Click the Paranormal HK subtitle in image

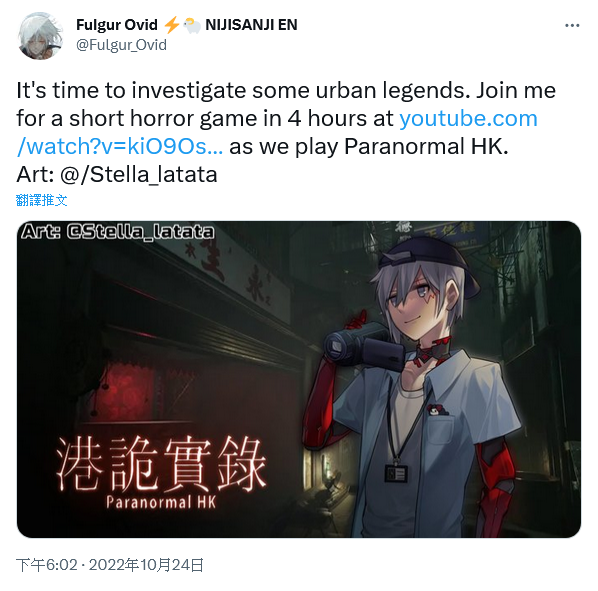point(161,502)
